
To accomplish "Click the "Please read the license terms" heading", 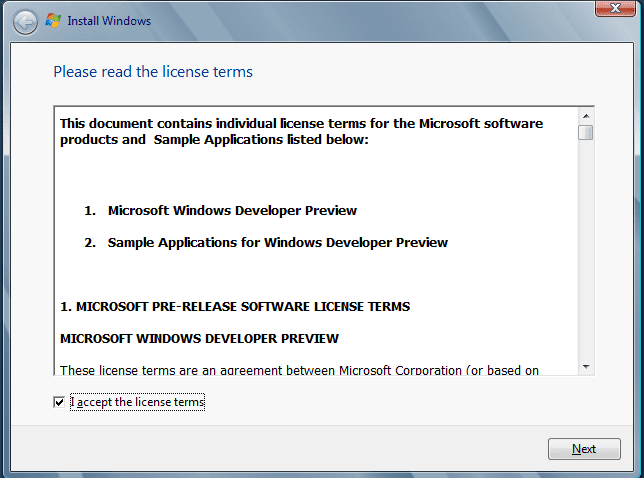I will tap(153, 72).
